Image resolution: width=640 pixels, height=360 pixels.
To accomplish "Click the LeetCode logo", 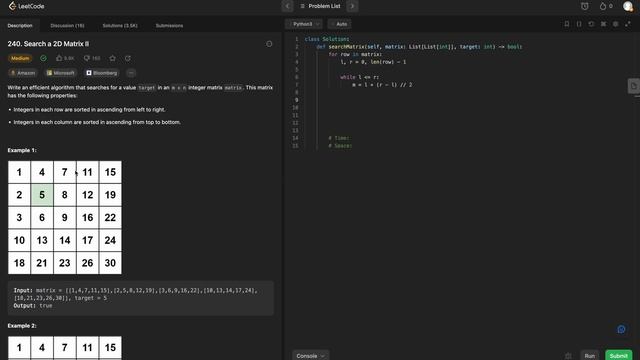I will point(26,6).
